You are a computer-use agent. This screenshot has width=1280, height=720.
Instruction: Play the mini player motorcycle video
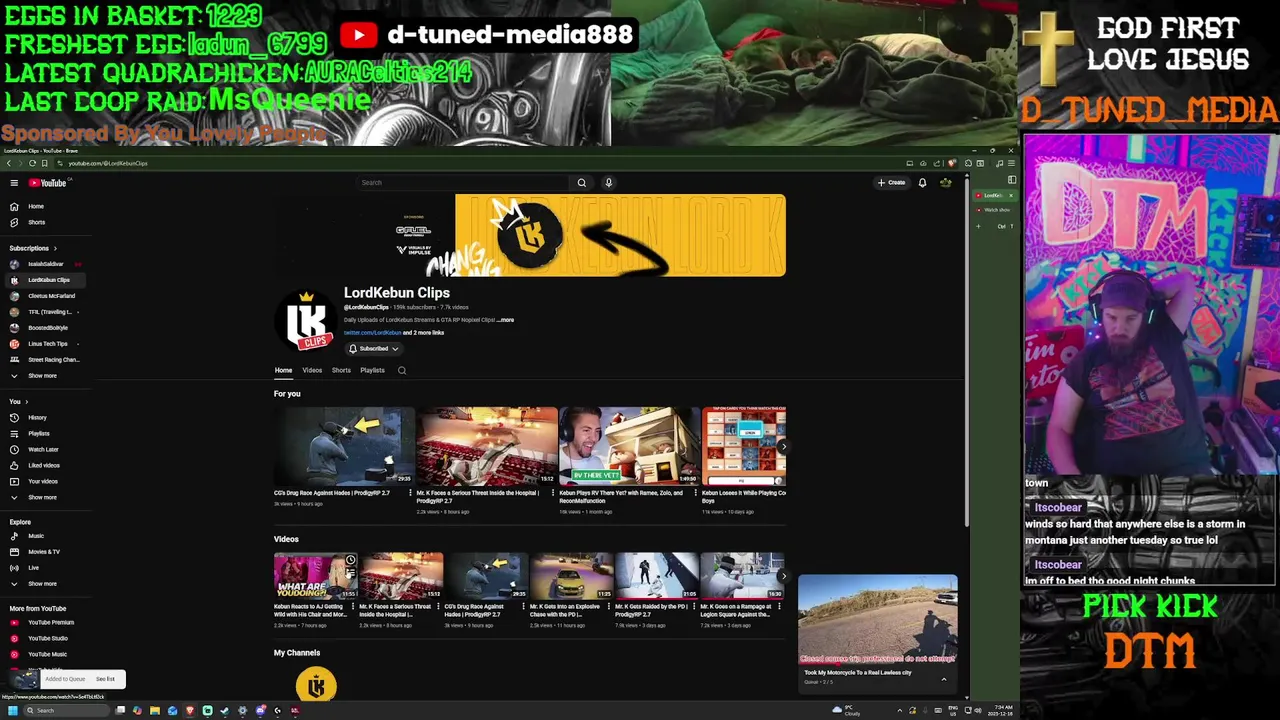pyautogui.click(x=877, y=619)
